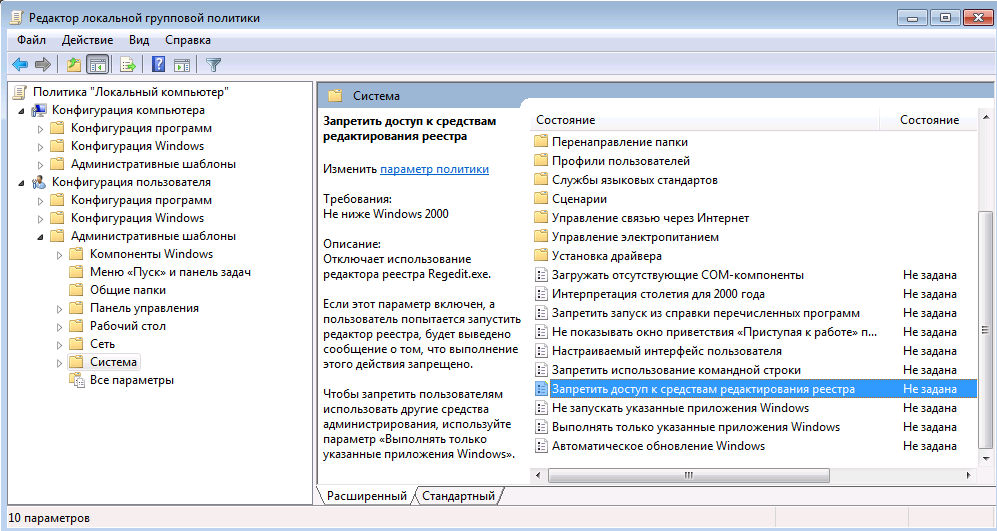997x531 pixels.
Task: Expand Панель управления node
Action: pos(60,308)
